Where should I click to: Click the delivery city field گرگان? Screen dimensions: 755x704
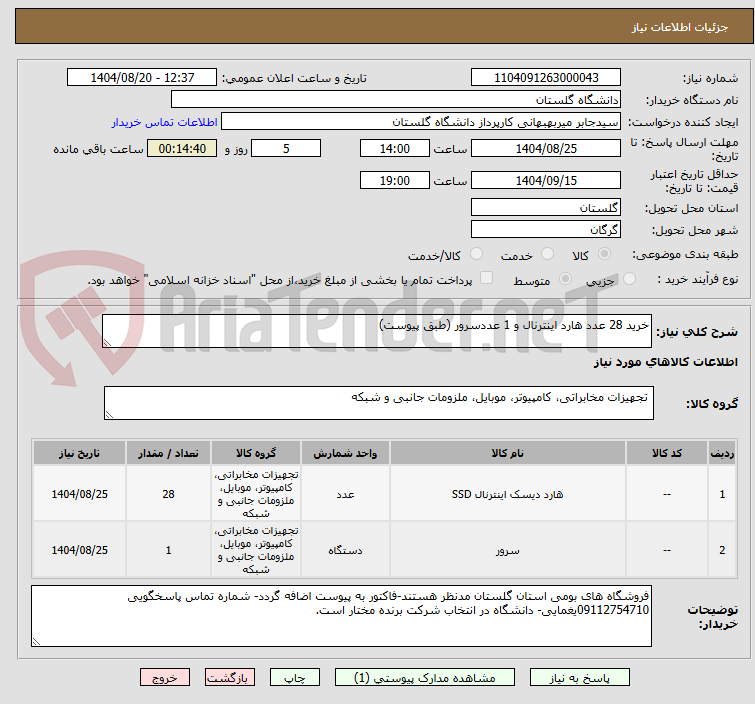[546, 230]
